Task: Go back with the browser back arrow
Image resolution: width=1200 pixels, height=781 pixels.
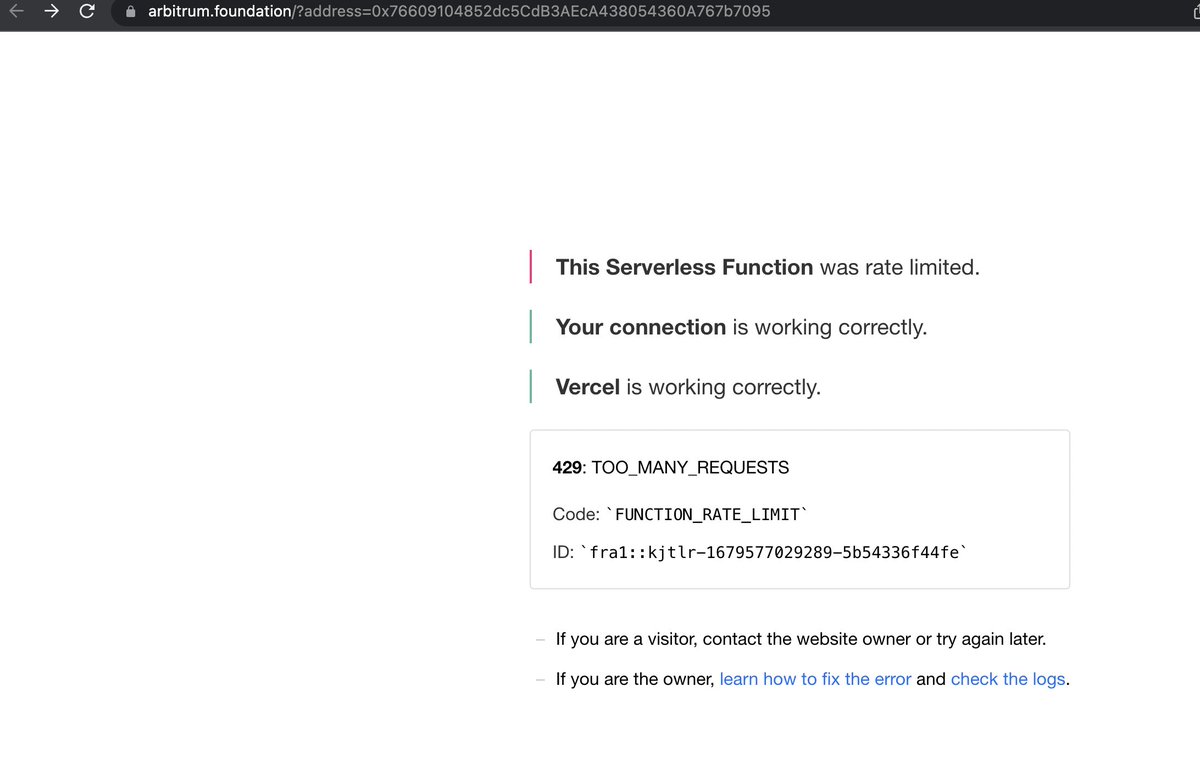Action: (x=16, y=12)
